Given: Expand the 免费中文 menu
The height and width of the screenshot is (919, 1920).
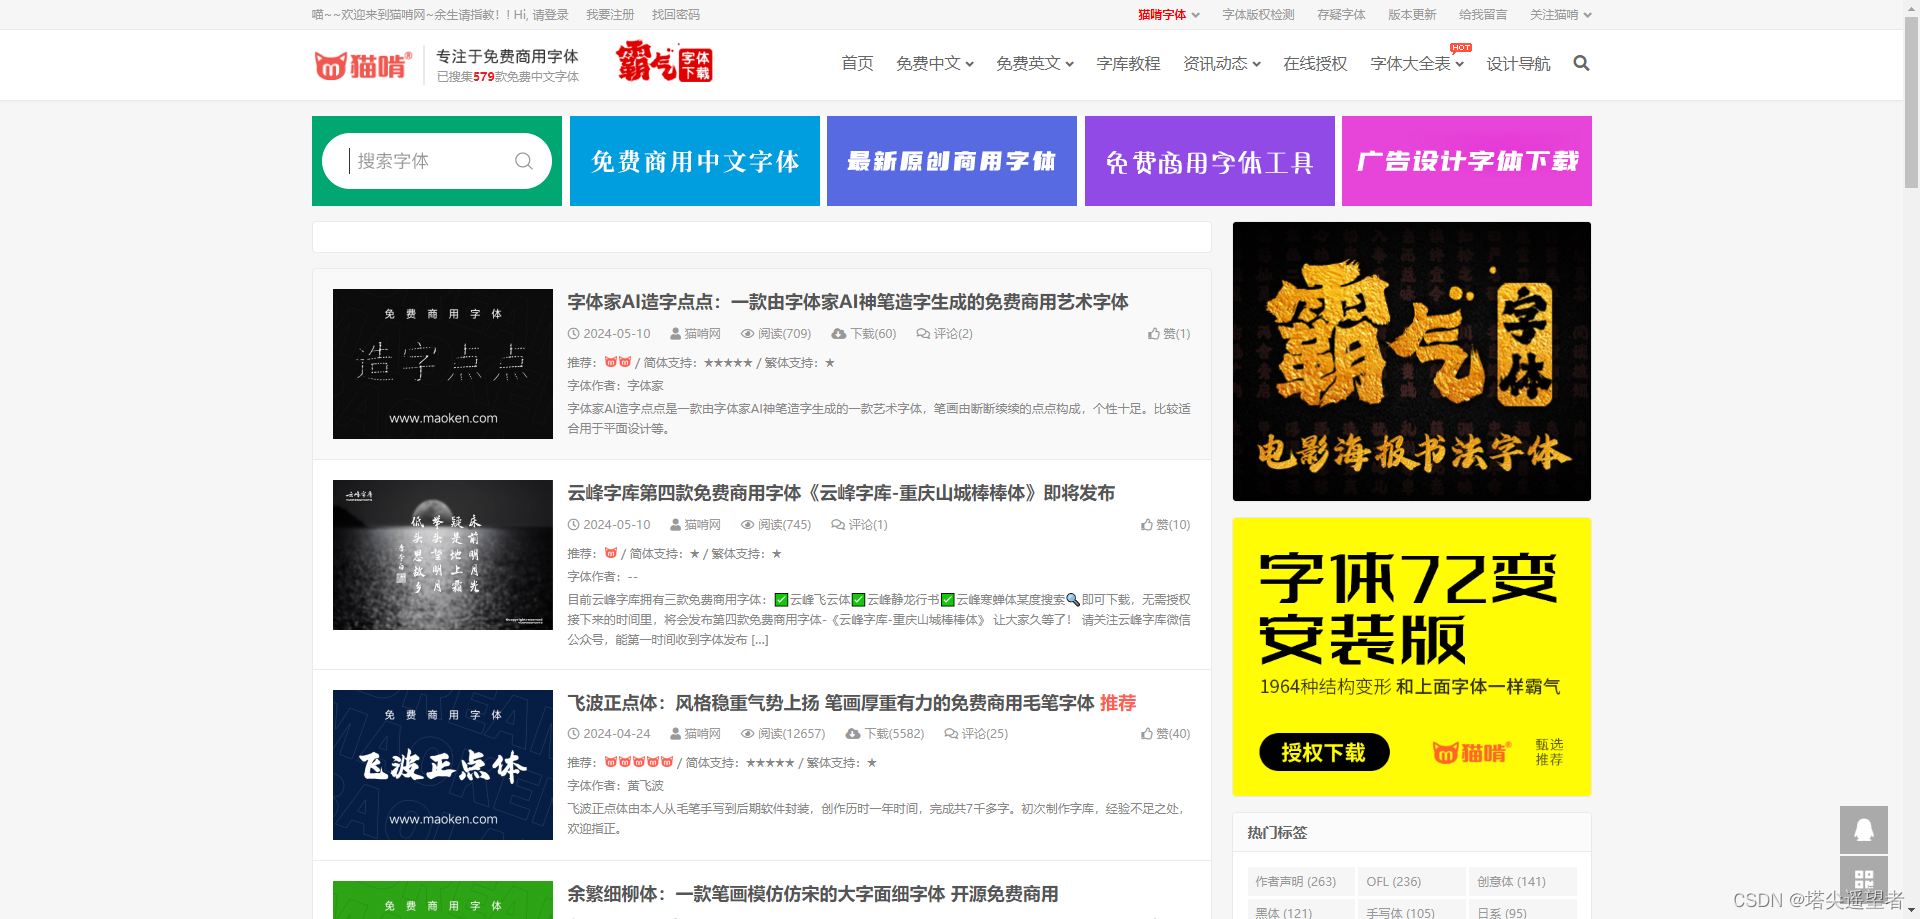Looking at the screenshot, I should point(935,63).
